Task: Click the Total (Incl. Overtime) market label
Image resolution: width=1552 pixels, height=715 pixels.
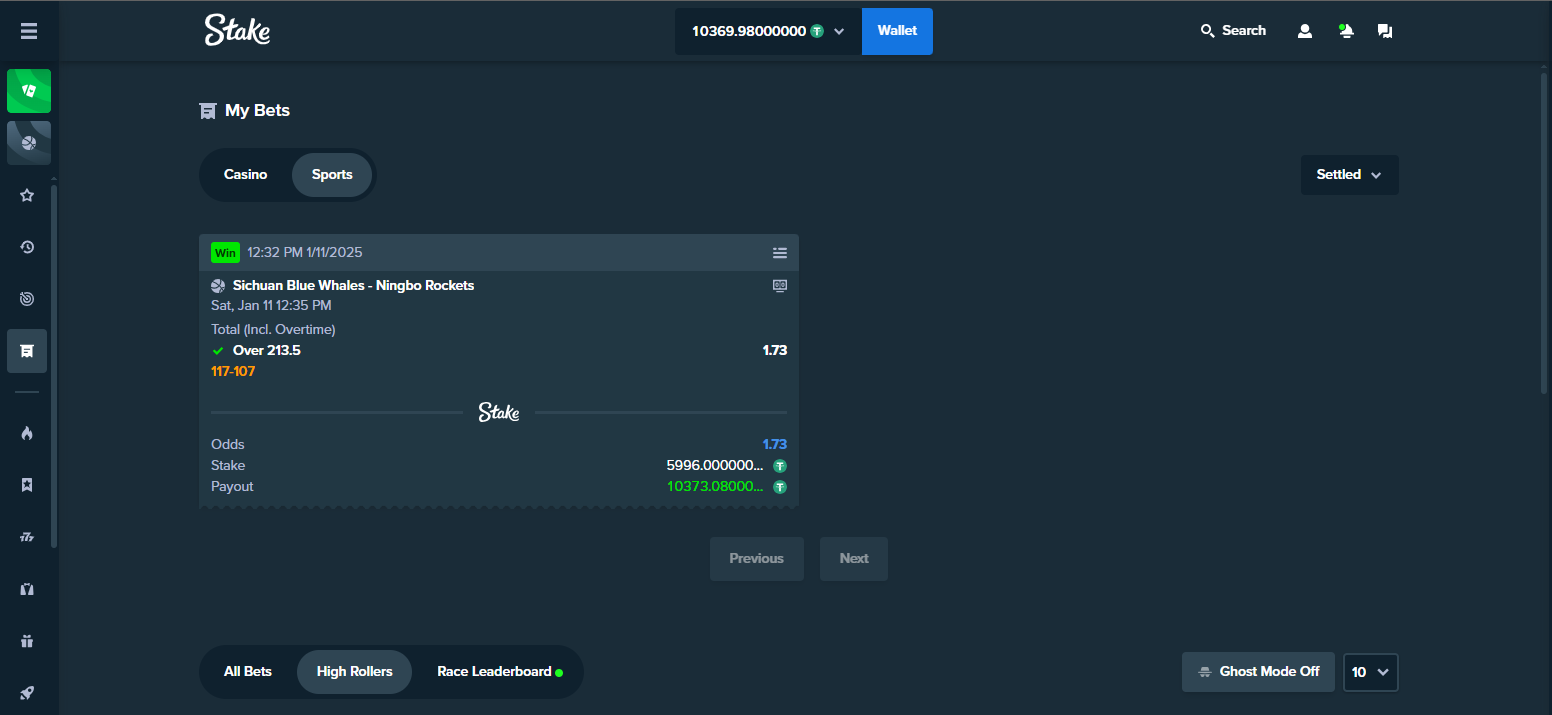Action: point(273,330)
